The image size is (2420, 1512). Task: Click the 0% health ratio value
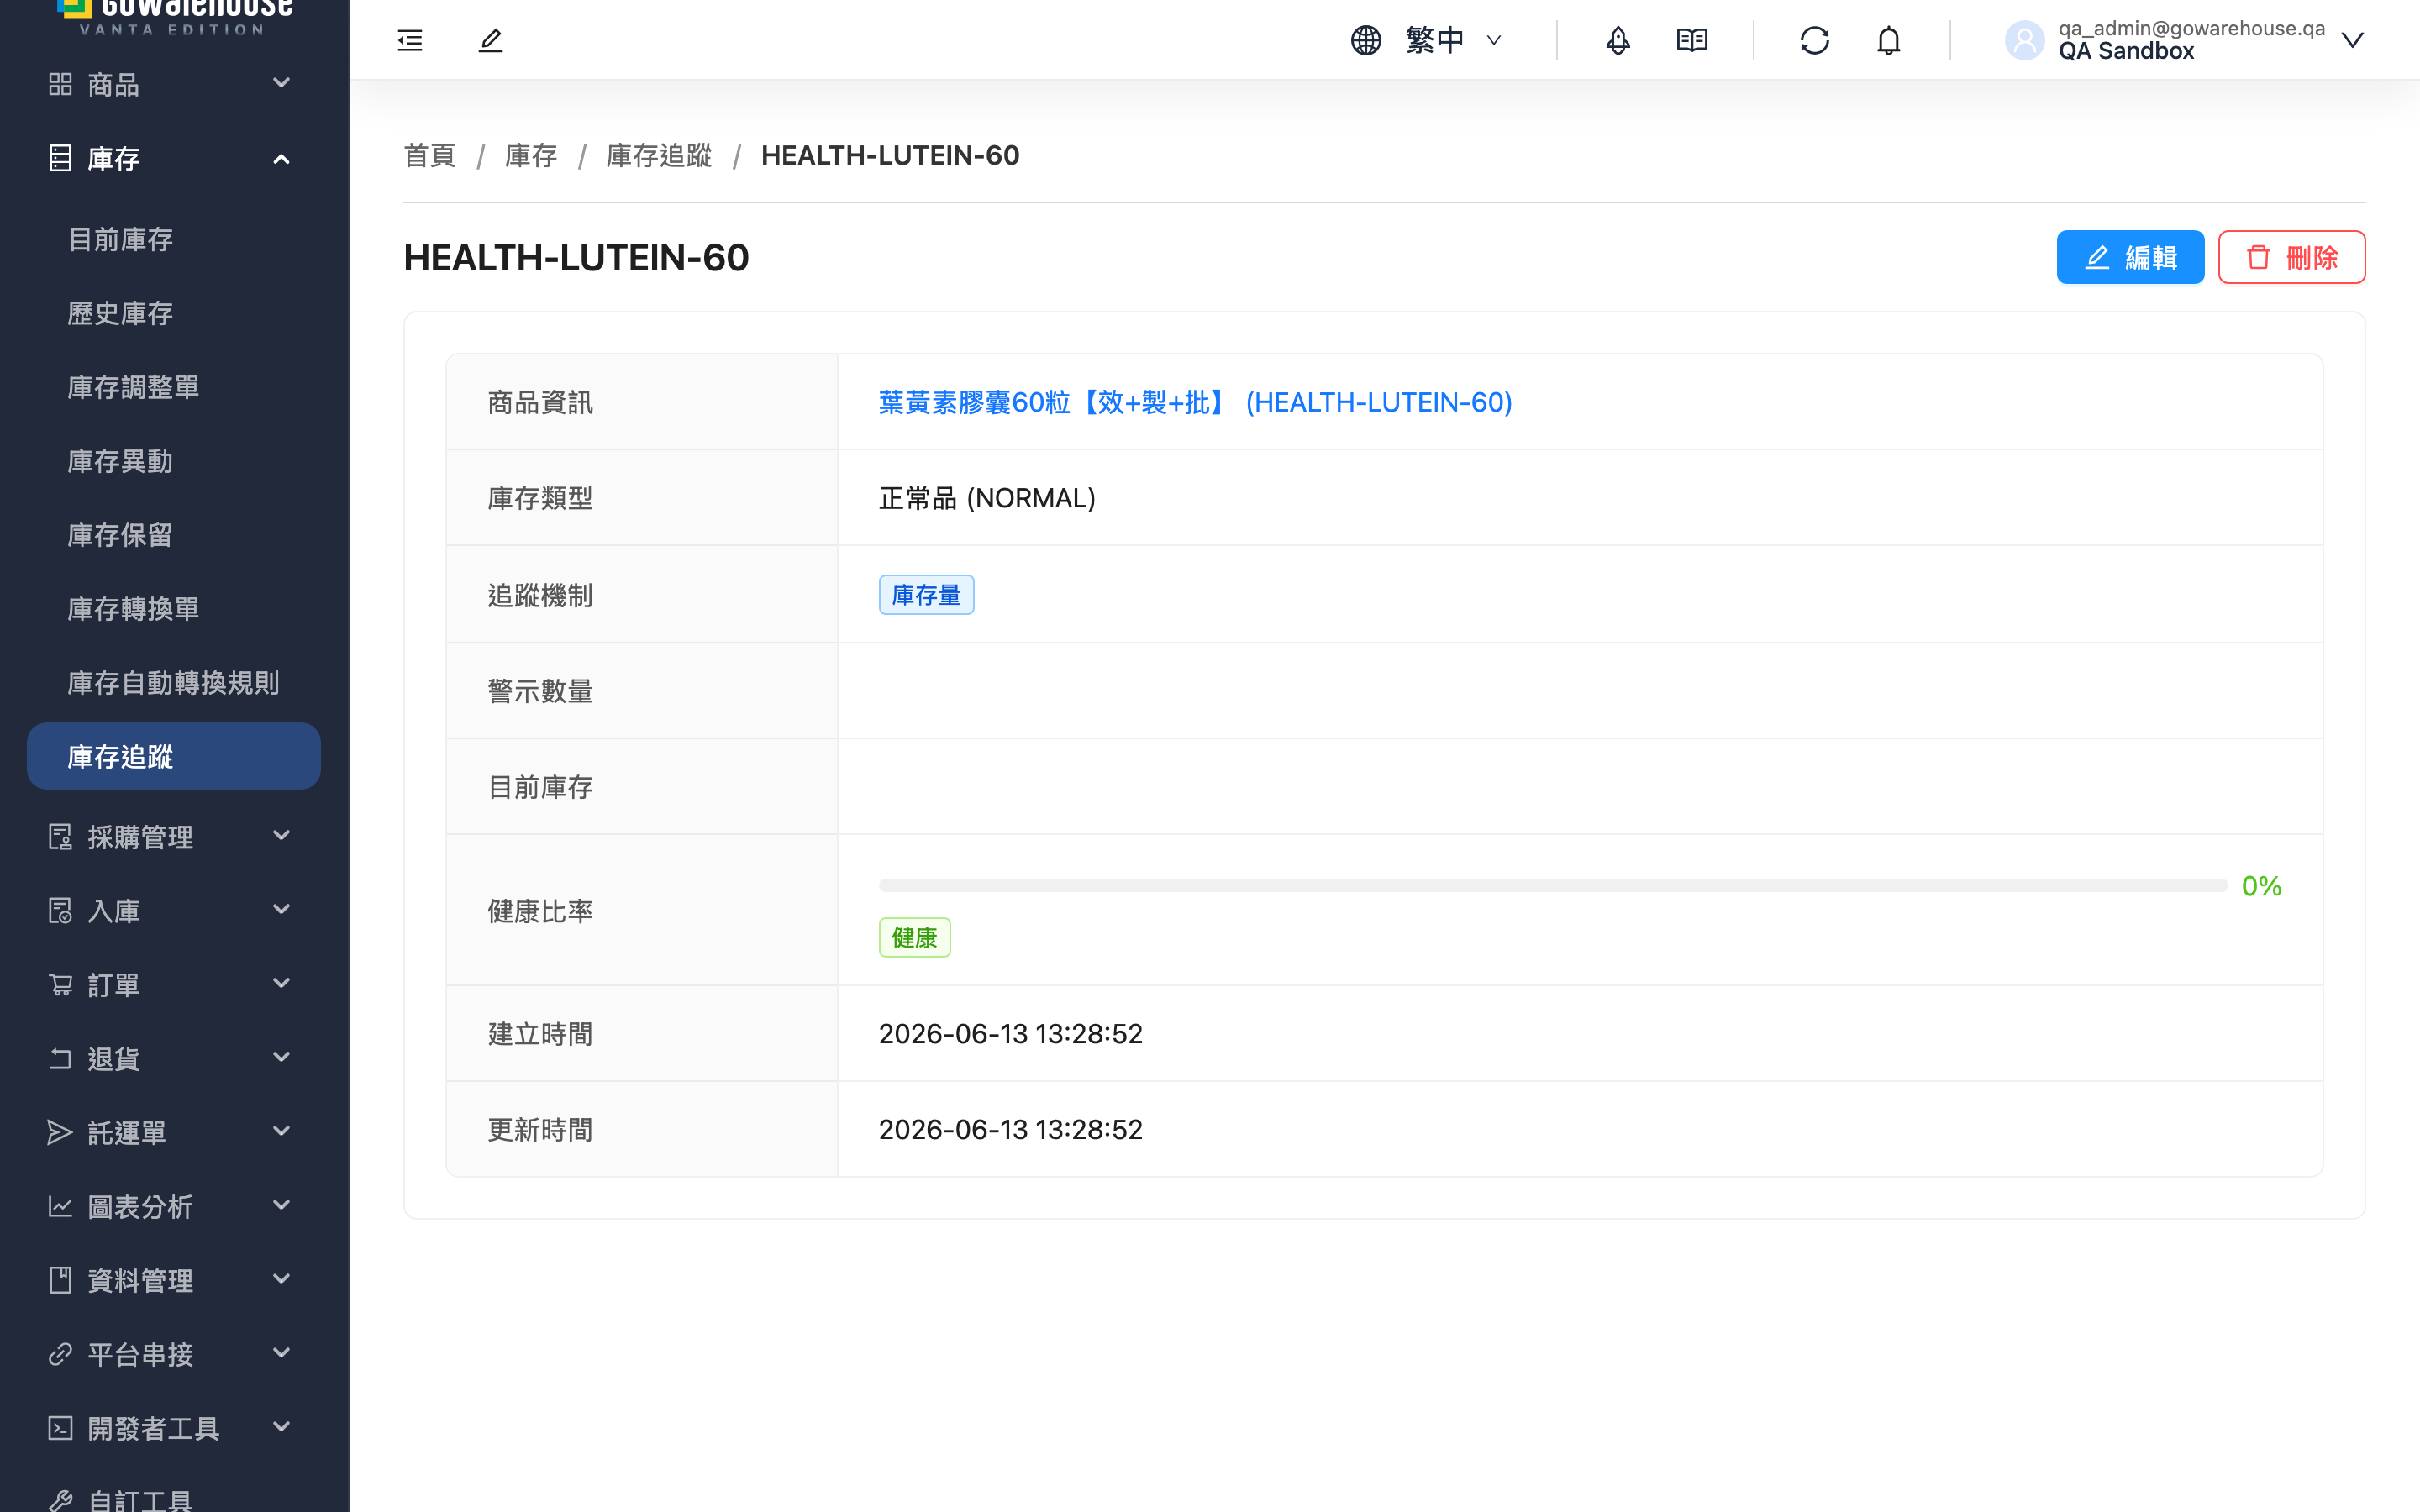click(x=2261, y=886)
